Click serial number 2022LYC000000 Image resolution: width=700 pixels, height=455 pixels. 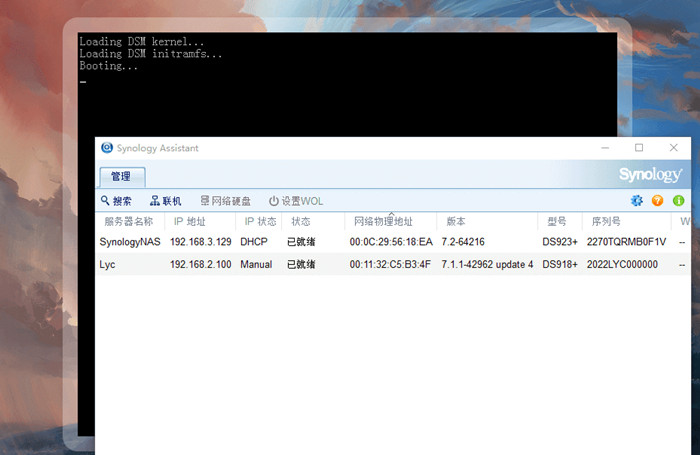[x=622, y=264]
